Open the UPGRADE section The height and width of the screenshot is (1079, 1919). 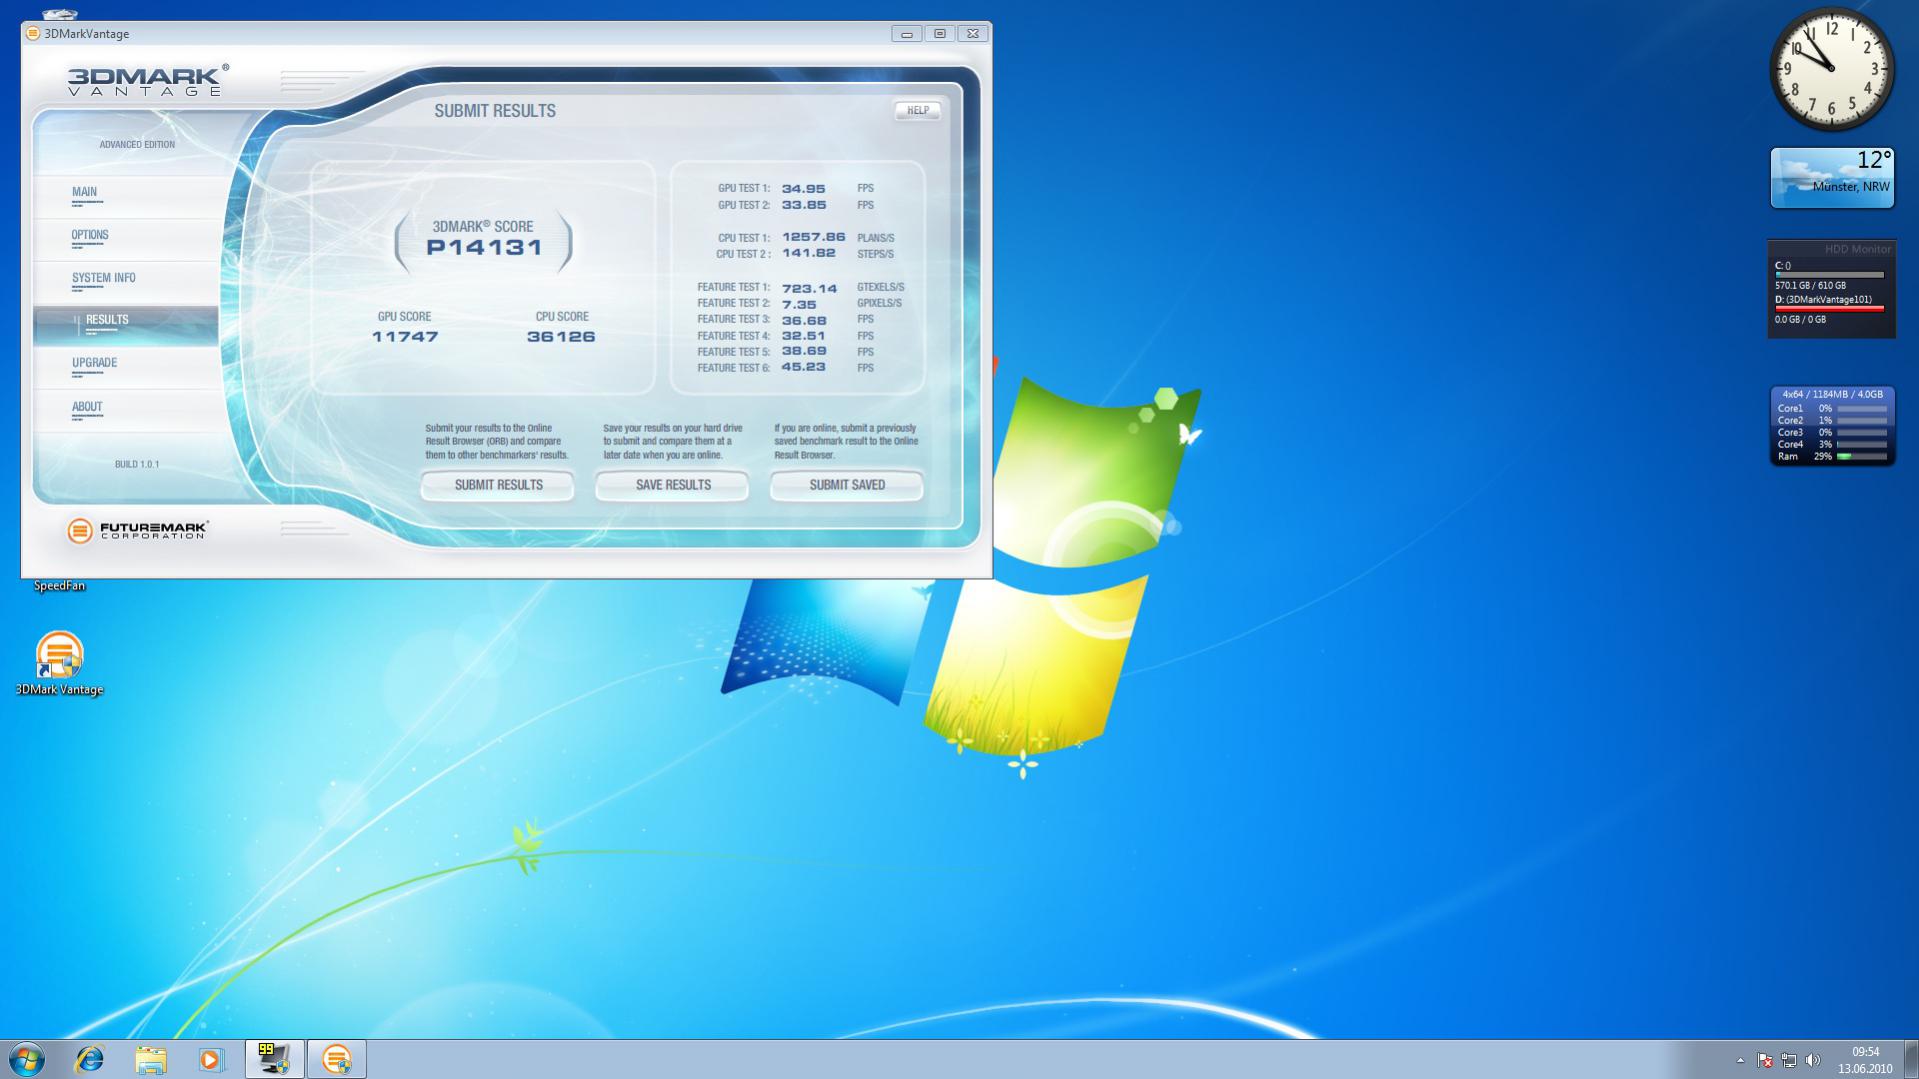click(126, 368)
